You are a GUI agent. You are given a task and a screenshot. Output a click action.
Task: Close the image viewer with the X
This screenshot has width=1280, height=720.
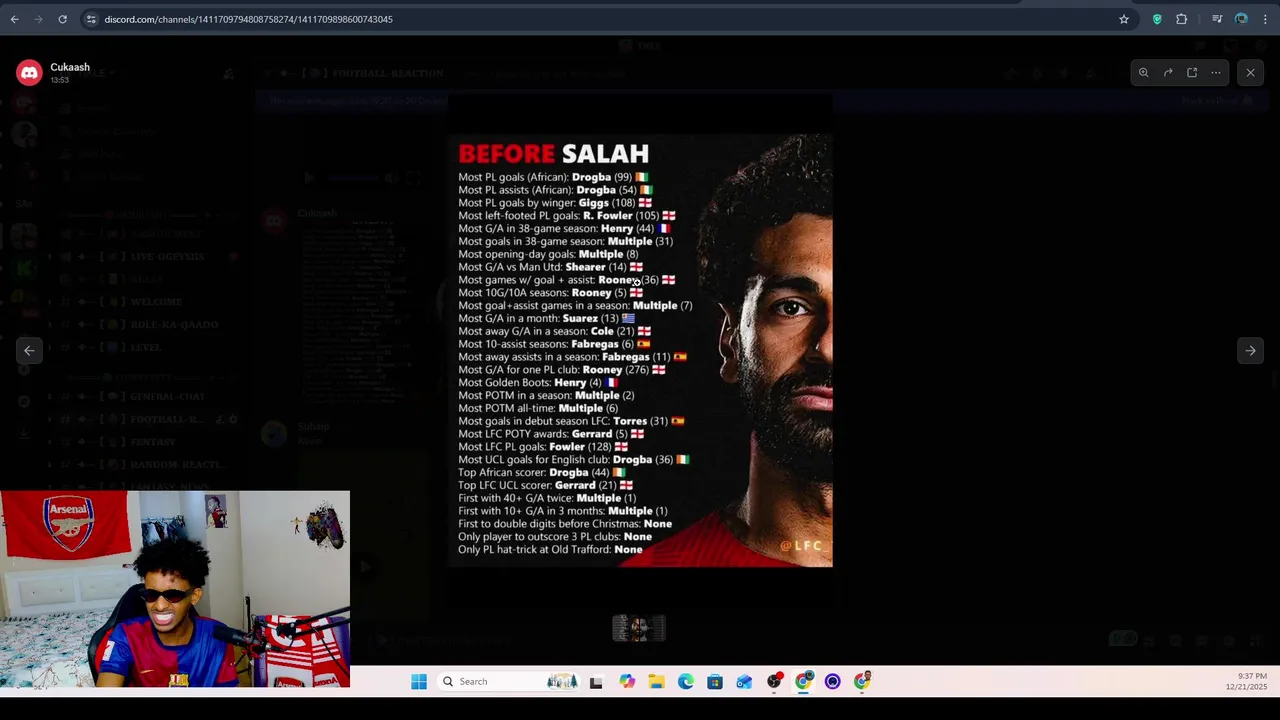tap(1250, 72)
